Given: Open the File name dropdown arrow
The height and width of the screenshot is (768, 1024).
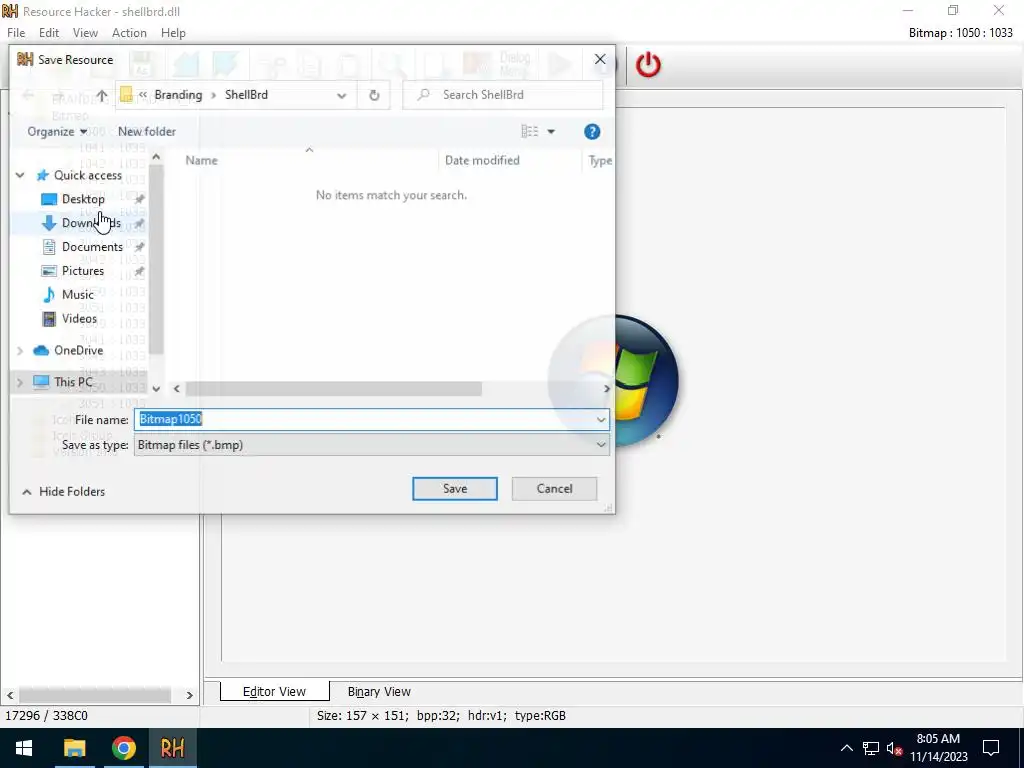Looking at the screenshot, I should [601, 420].
